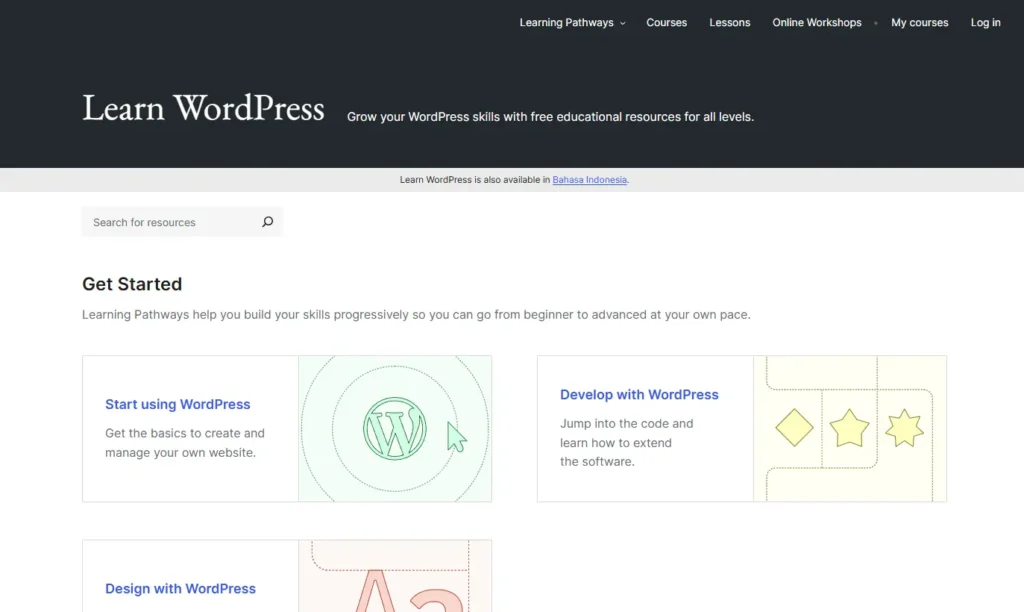Open the My courses page
1024x612 pixels.
click(x=919, y=22)
